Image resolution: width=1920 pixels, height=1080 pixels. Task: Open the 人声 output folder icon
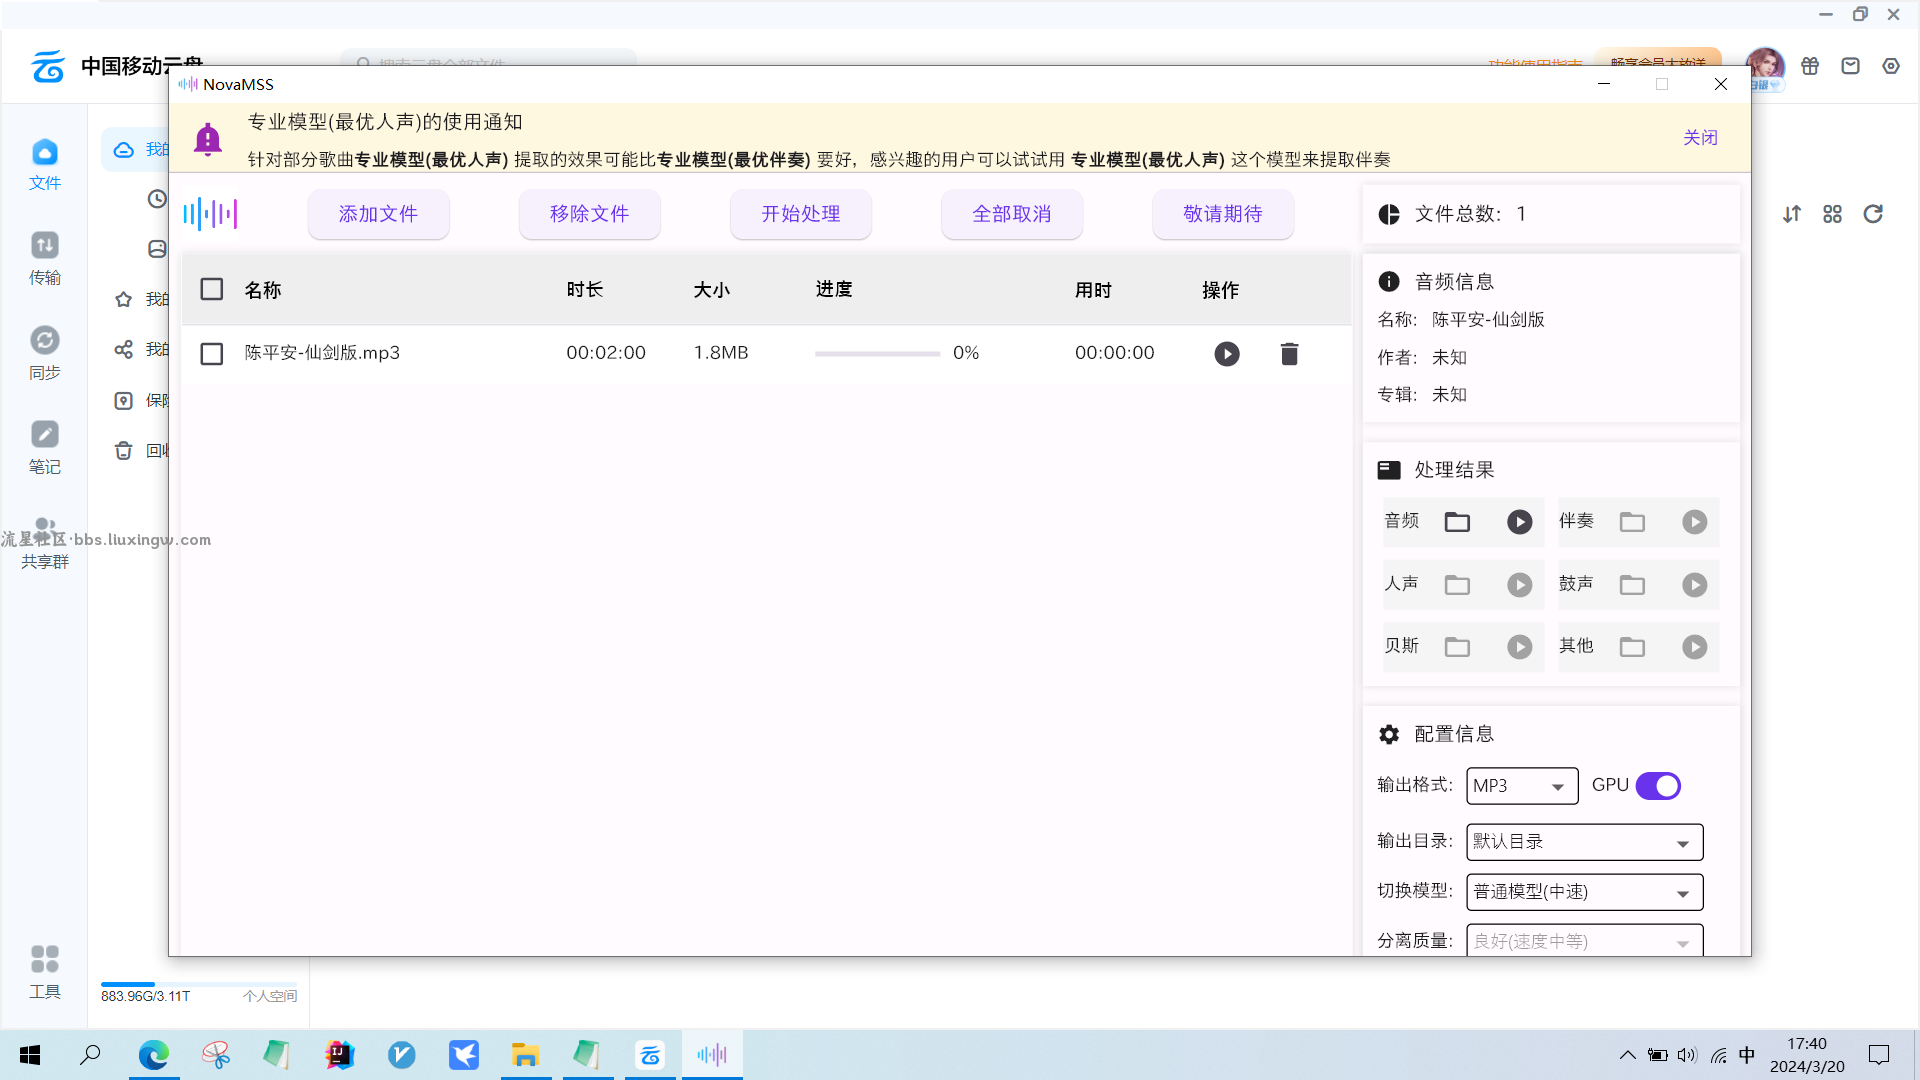[x=1457, y=585]
